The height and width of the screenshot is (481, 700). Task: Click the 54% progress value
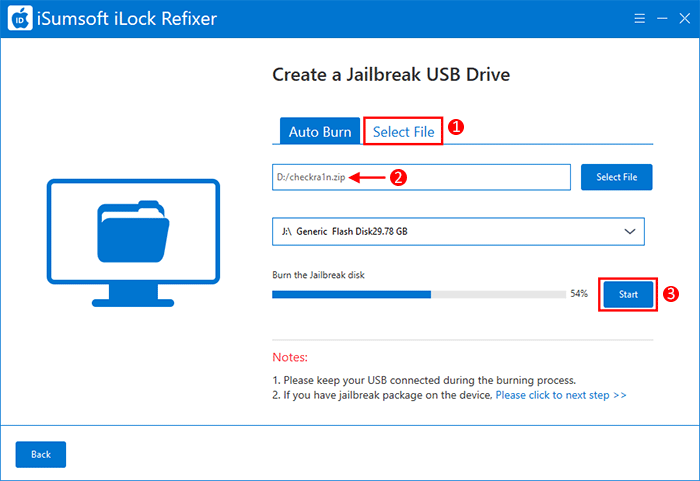coord(579,294)
